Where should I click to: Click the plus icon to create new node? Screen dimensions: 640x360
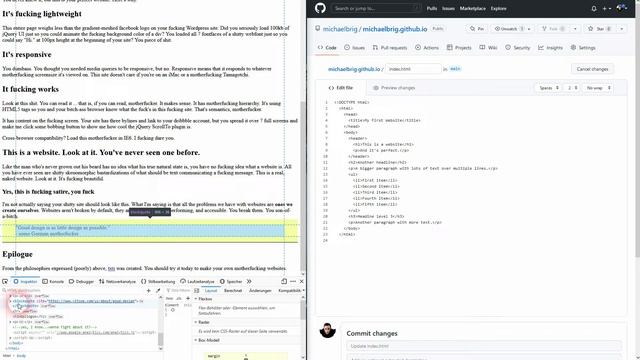(x=149, y=290)
